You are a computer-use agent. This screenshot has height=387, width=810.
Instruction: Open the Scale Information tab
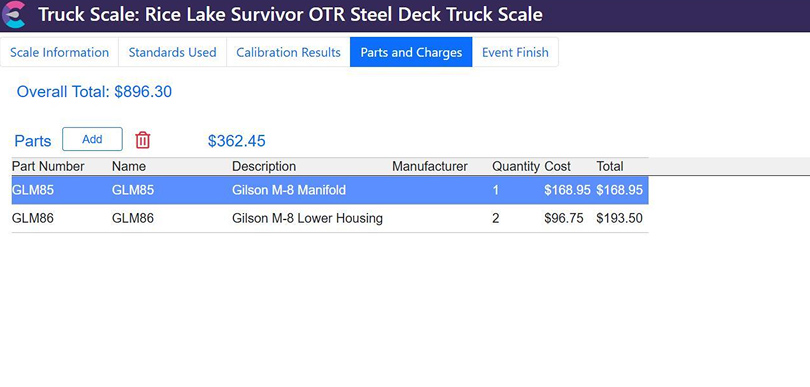point(59,52)
